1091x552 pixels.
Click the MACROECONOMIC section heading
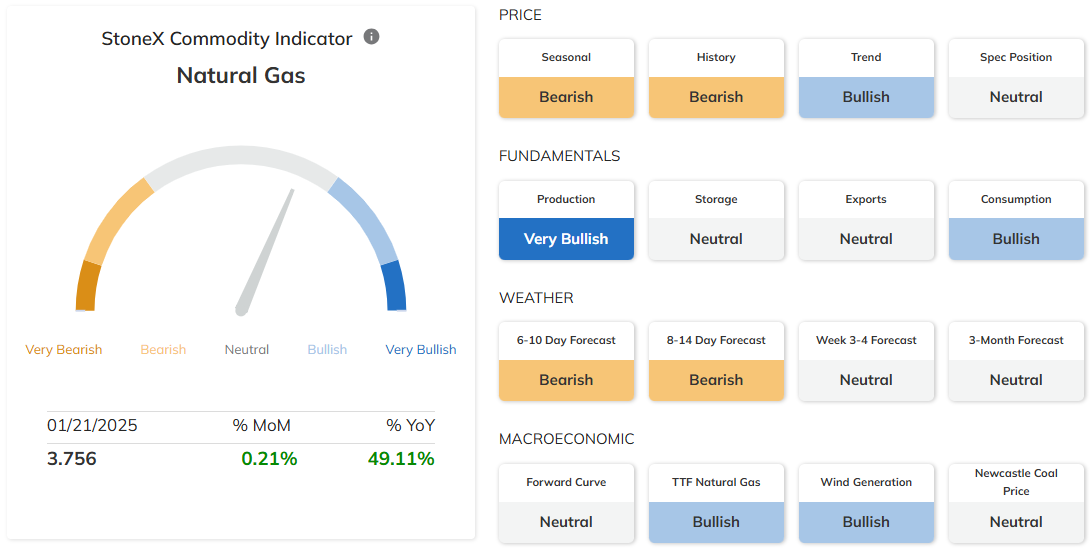click(566, 439)
